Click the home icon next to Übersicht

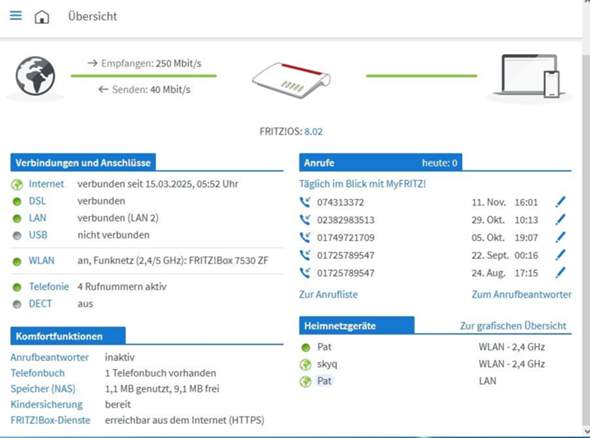(42, 17)
